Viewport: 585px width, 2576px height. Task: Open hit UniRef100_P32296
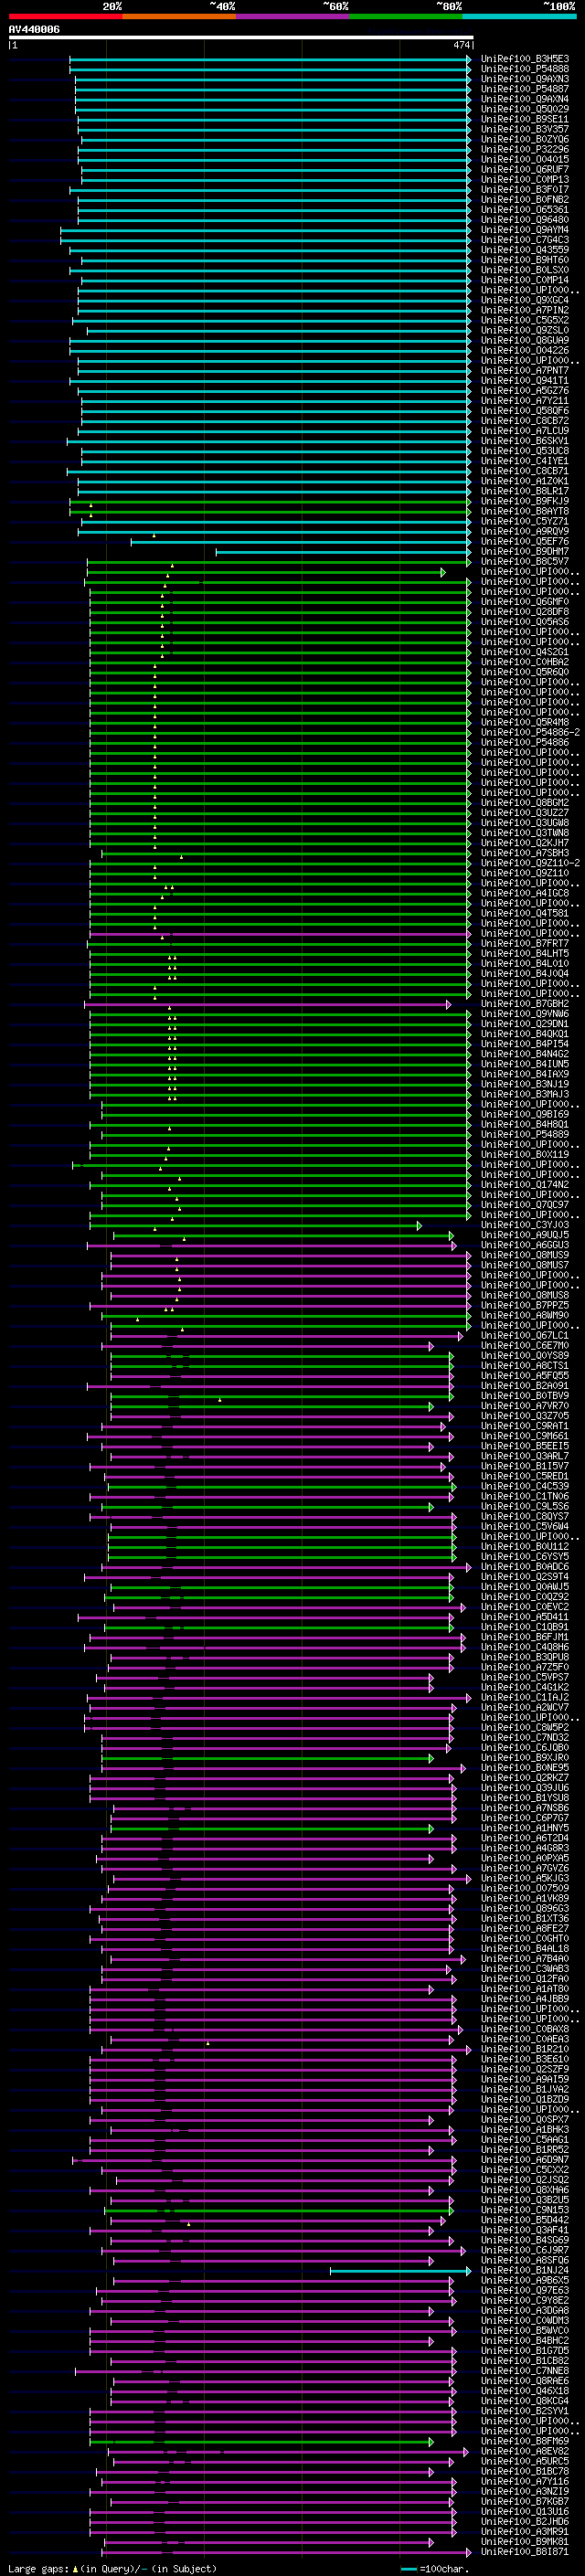[525, 149]
